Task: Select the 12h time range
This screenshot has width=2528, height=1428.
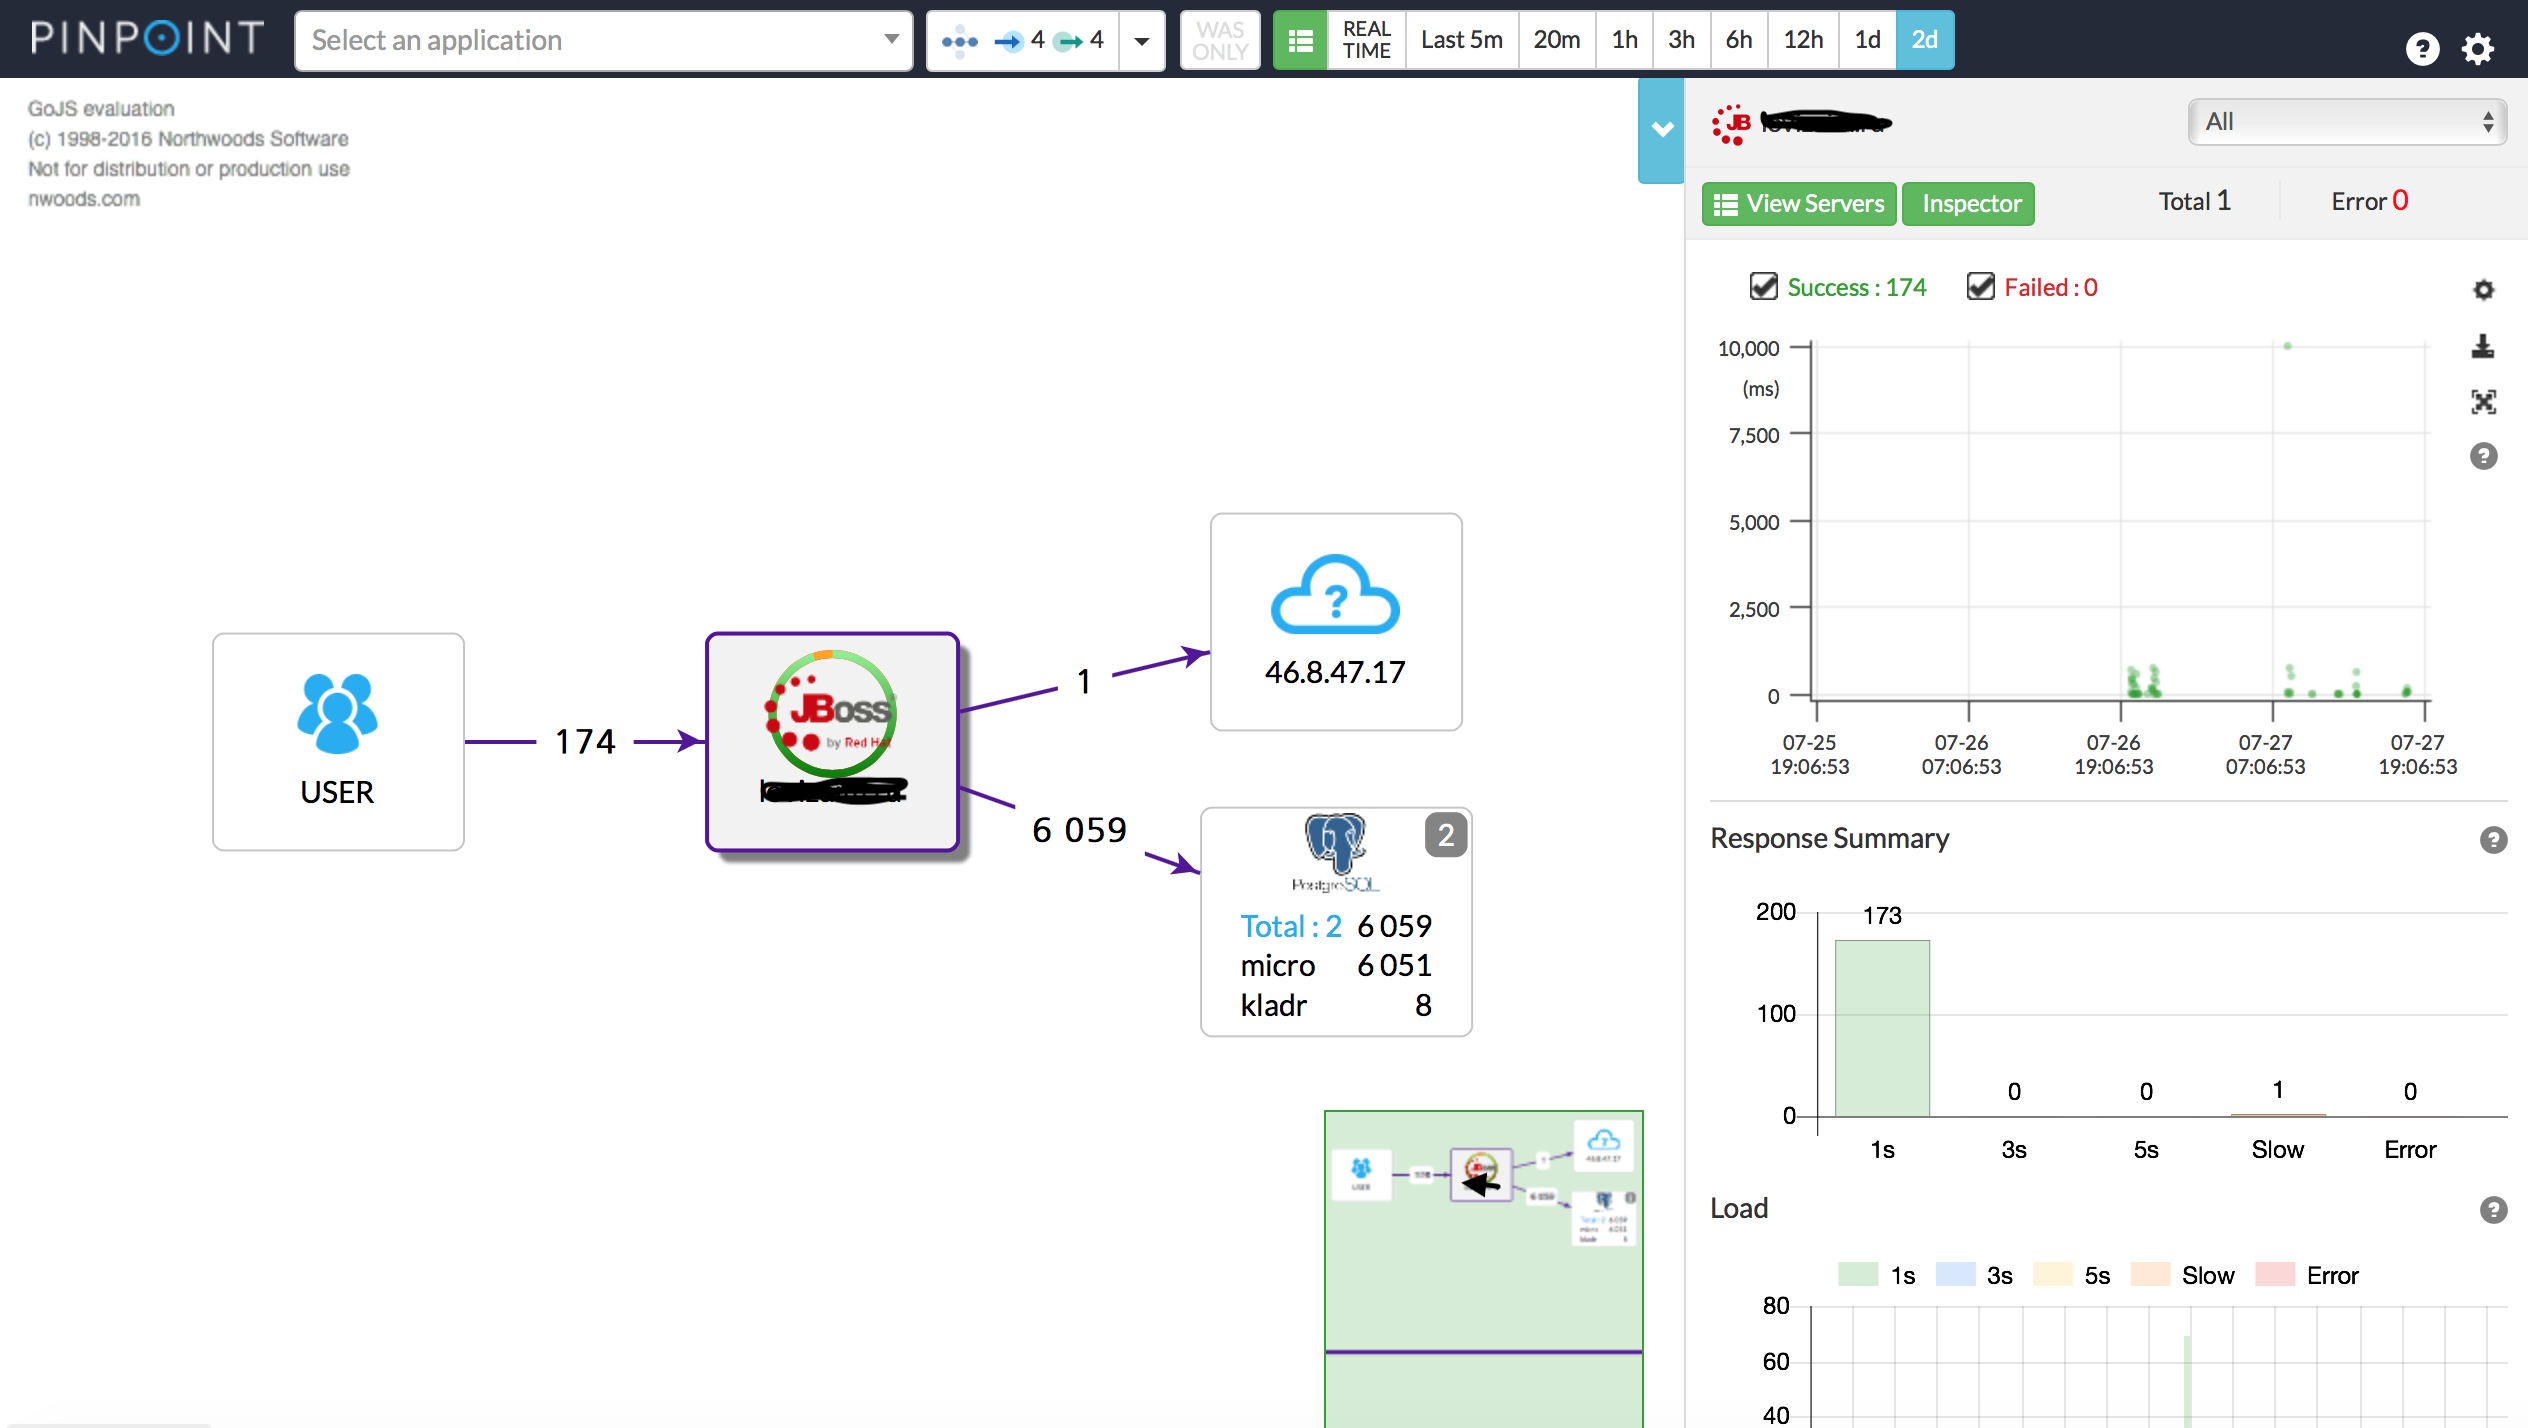Action: click(1803, 40)
